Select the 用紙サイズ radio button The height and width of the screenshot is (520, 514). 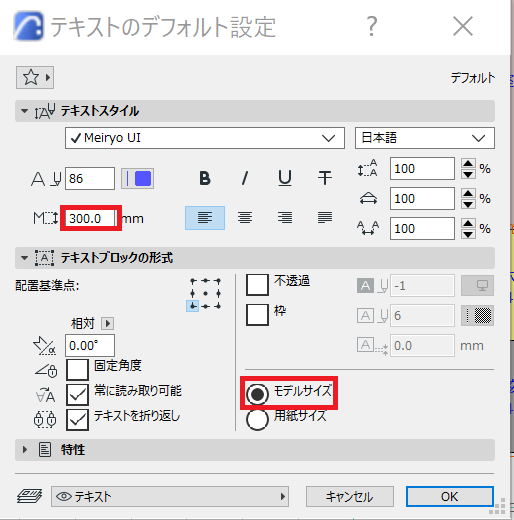click(257, 419)
